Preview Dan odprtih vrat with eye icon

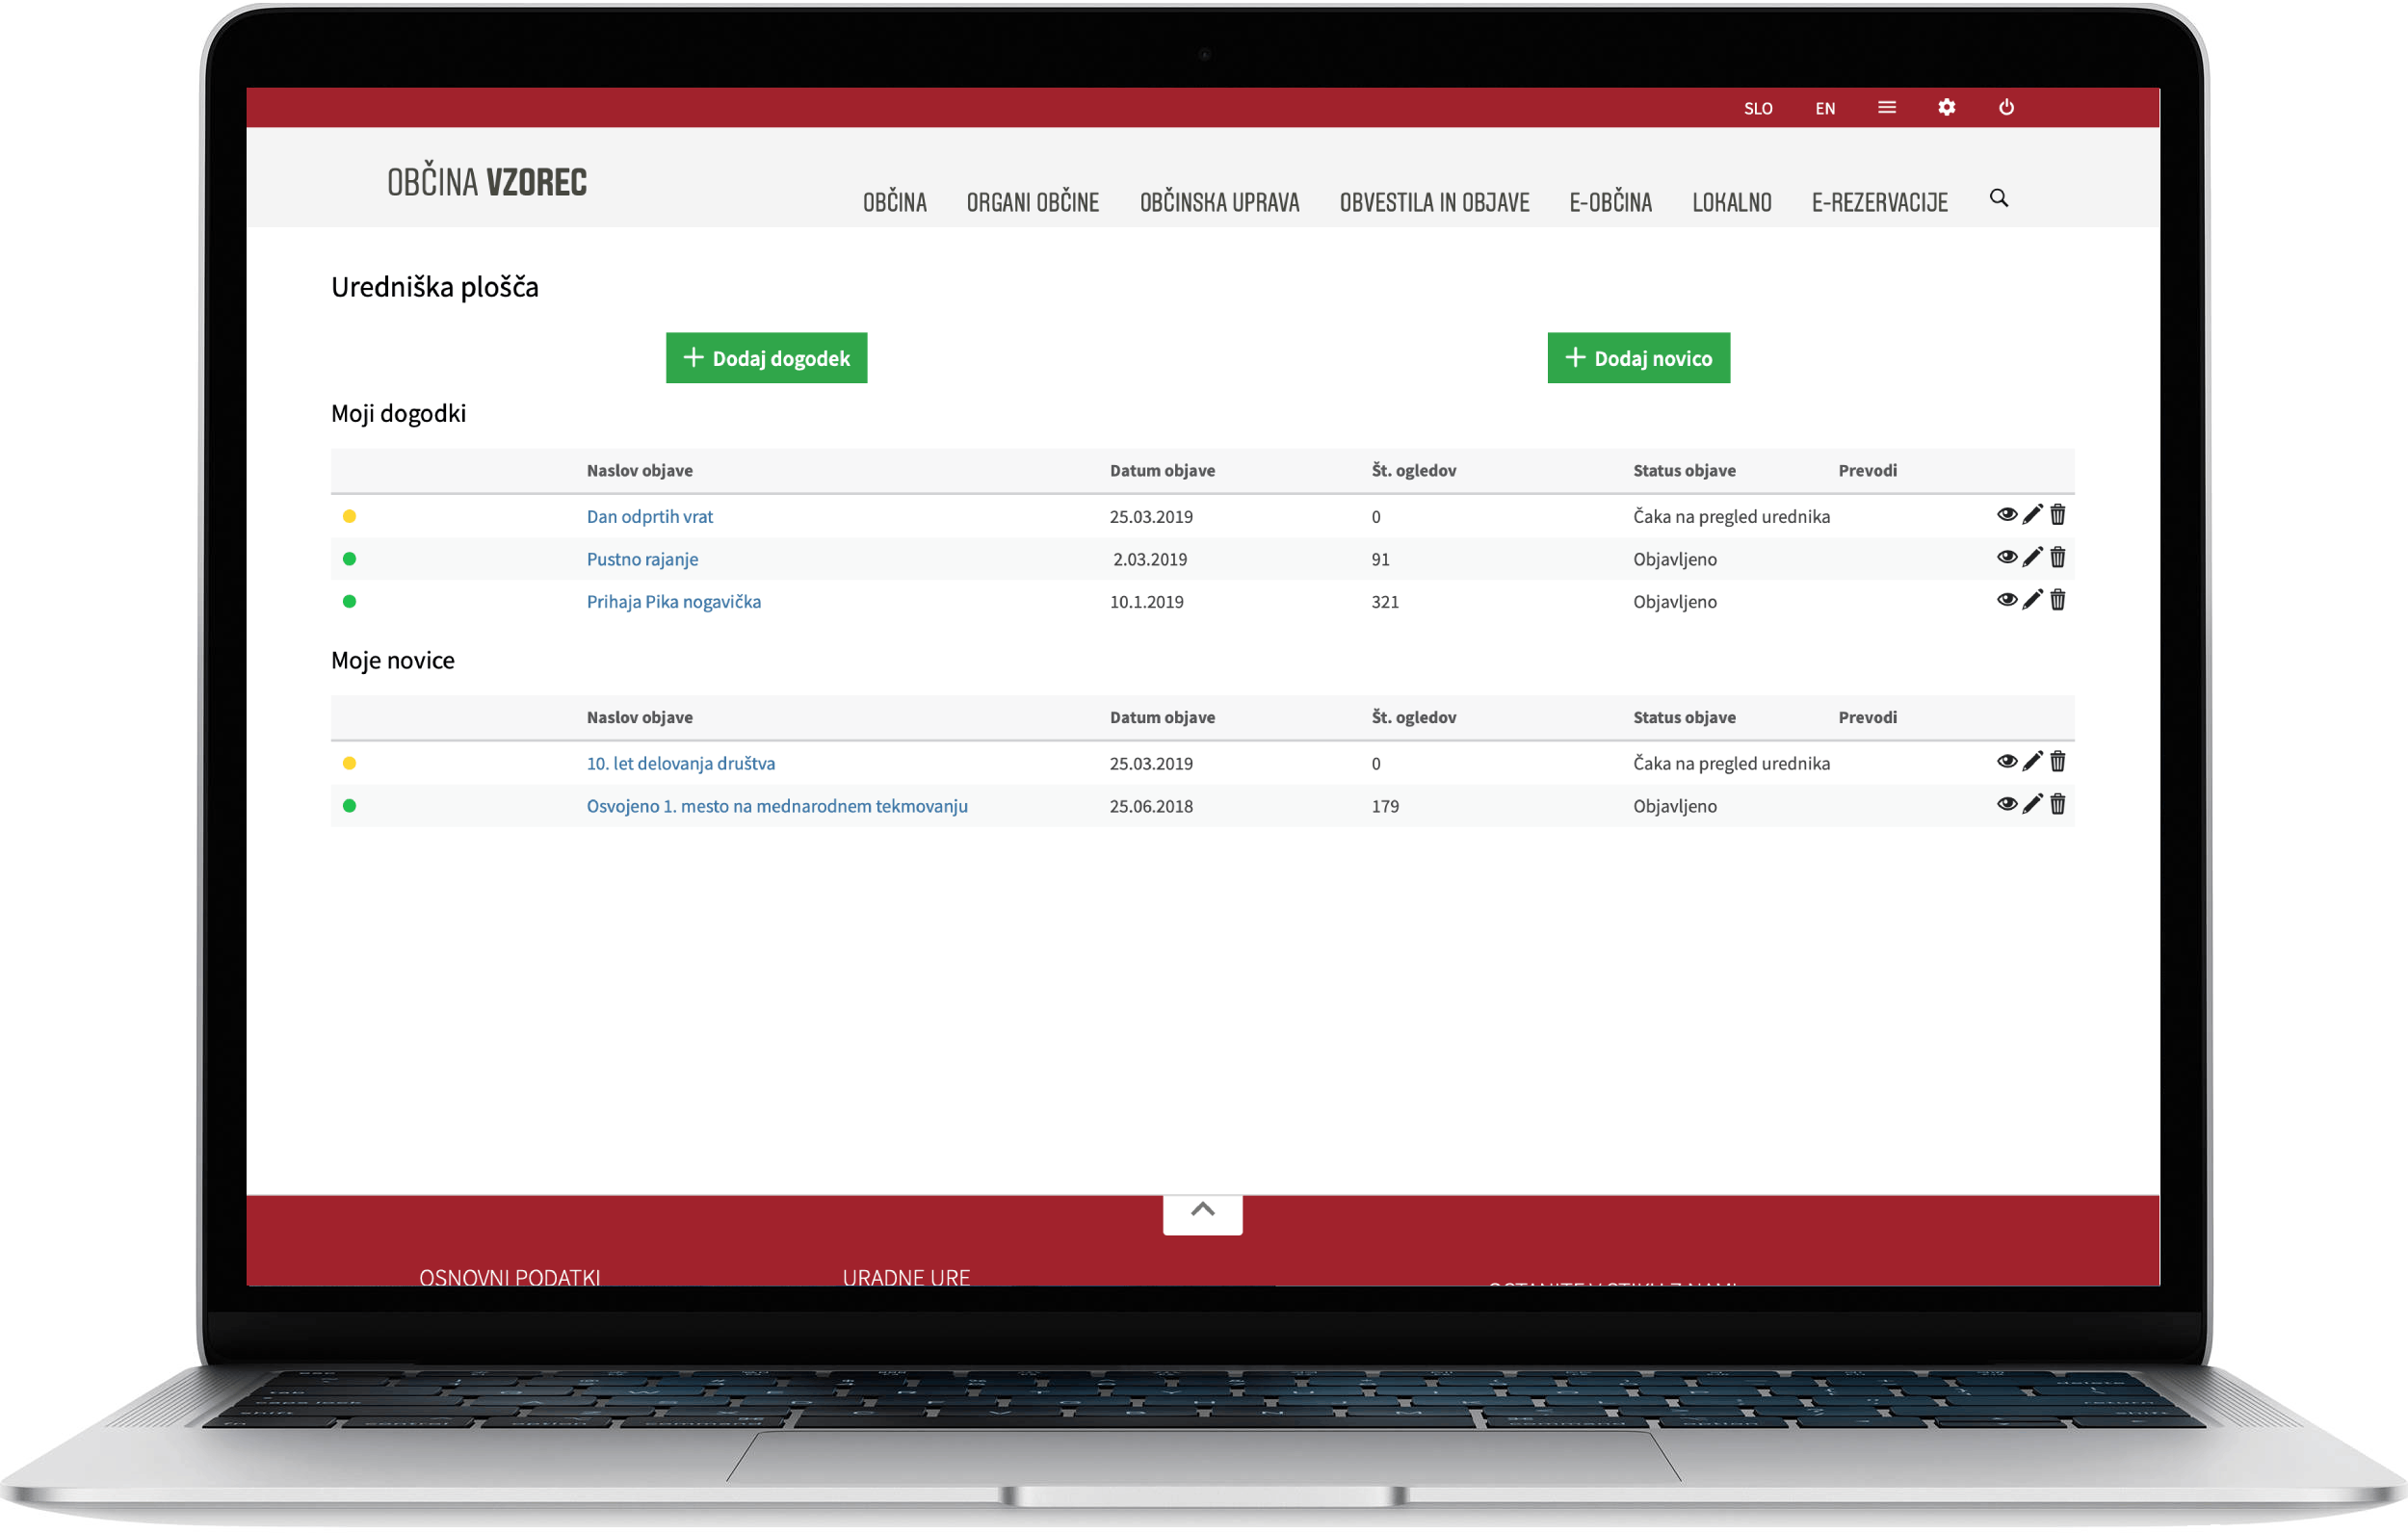point(2006,515)
